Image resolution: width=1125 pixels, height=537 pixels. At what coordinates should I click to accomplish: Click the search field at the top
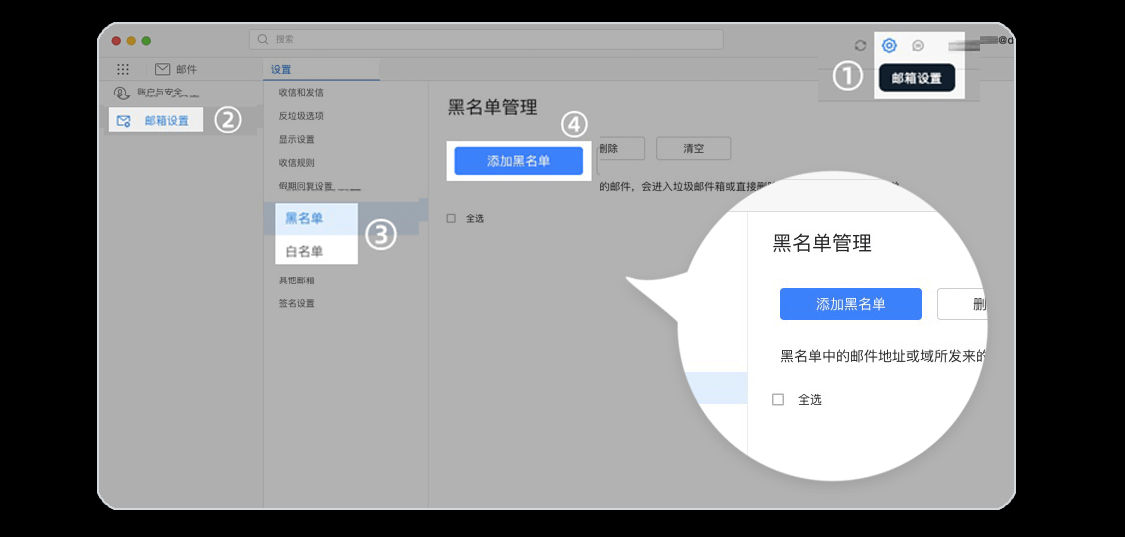coord(486,39)
